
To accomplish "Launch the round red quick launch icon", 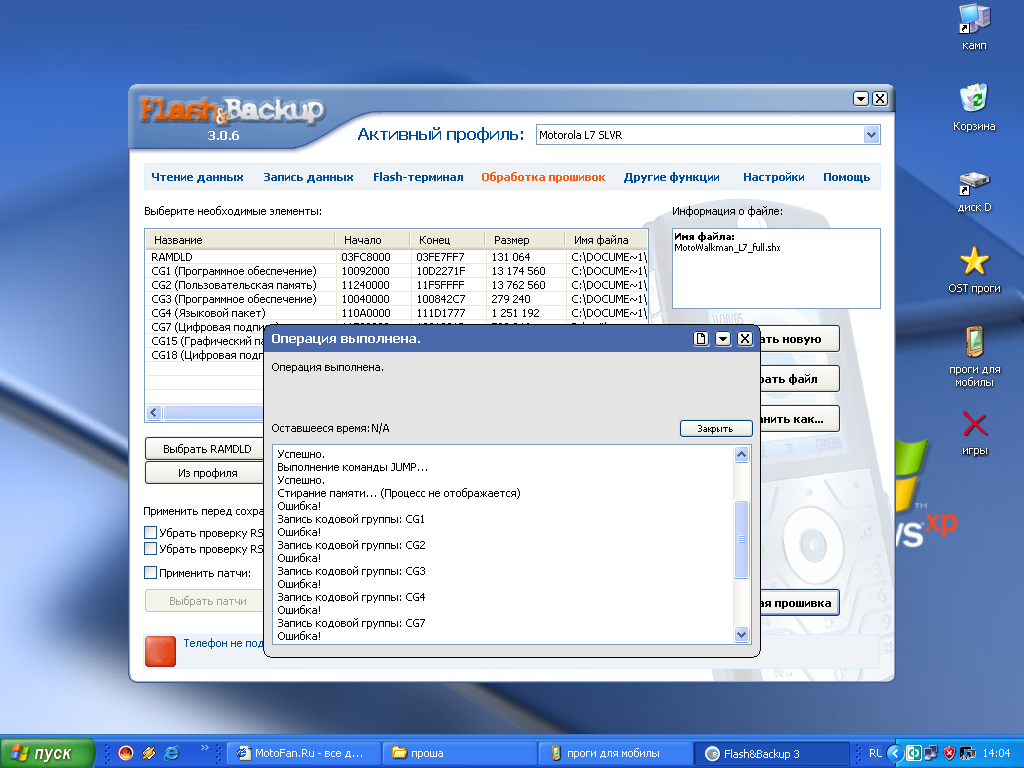I will 125,753.
